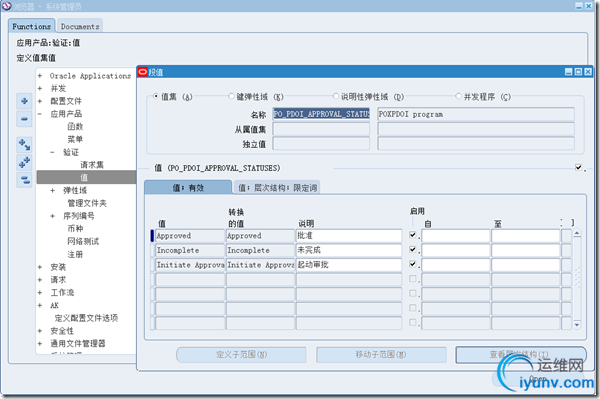This screenshot has height=399, width=600.
Task: Select the 函数 tree item
Action: point(75,127)
